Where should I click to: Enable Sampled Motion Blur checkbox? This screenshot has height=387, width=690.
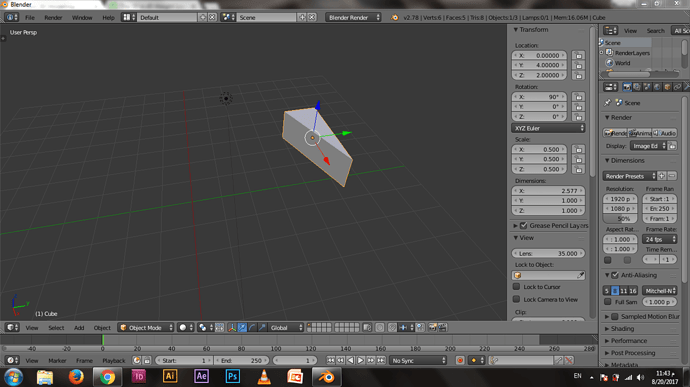click(615, 317)
